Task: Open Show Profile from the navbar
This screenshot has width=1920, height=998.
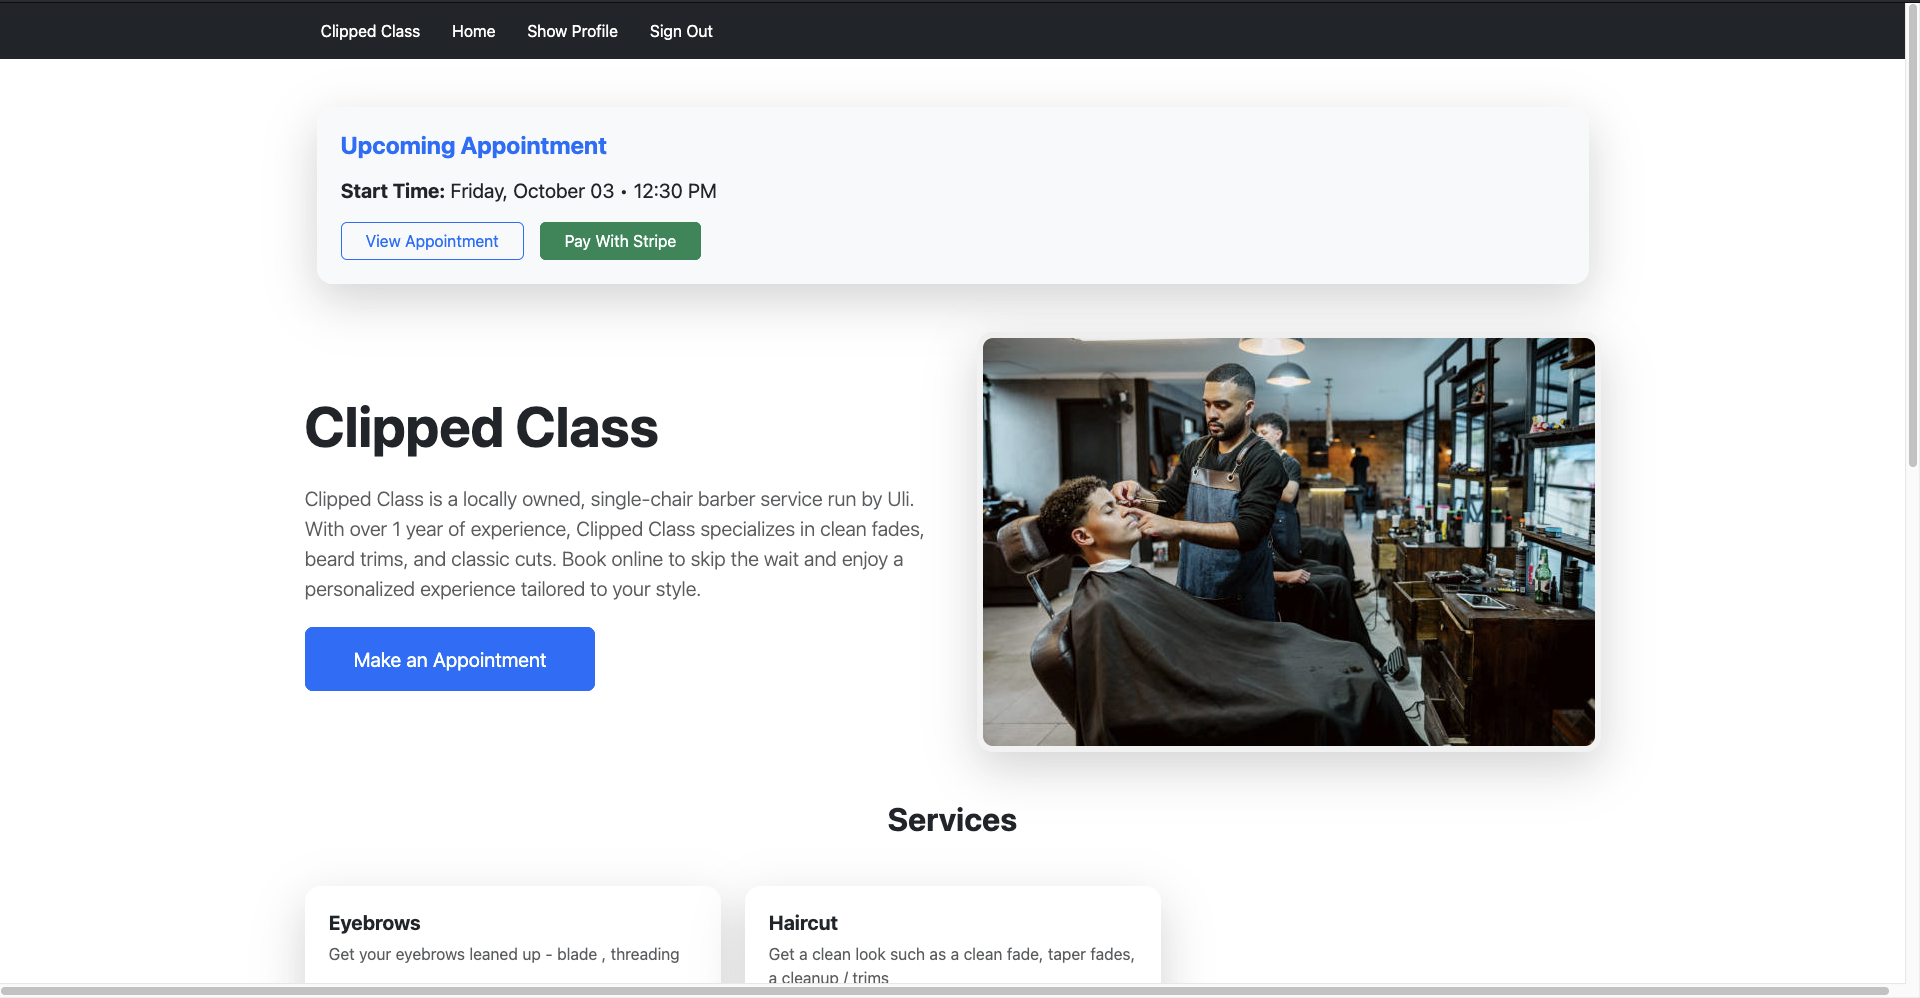Action: click(572, 31)
